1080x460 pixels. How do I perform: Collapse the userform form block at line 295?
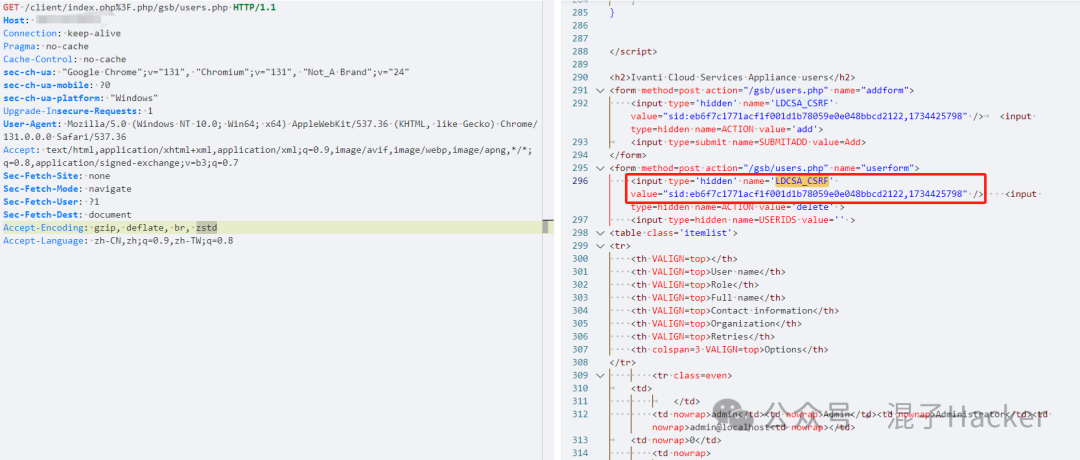600,168
